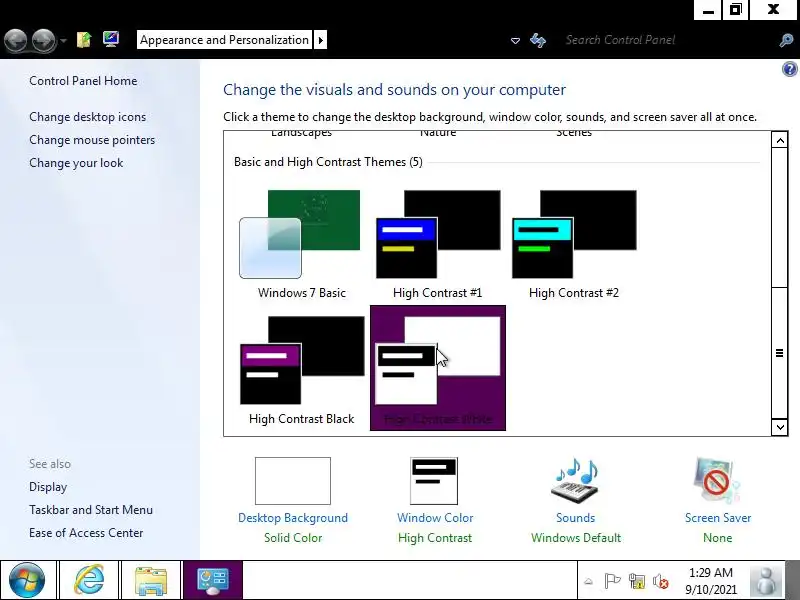Select the Windows 7 Basic theme
This screenshot has height=600, width=800.
pos(302,243)
